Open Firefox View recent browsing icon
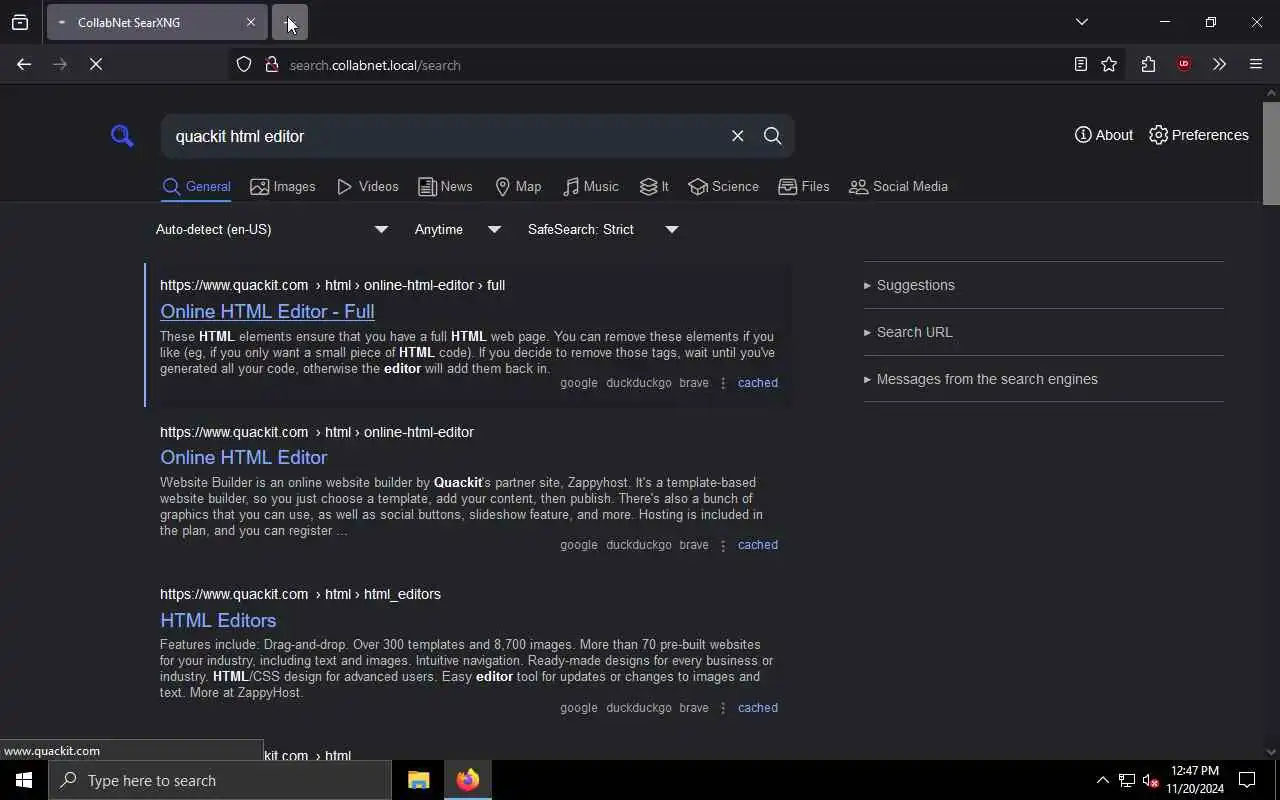The height and width of the screenshot is (800, 1280). coord(20,22)
